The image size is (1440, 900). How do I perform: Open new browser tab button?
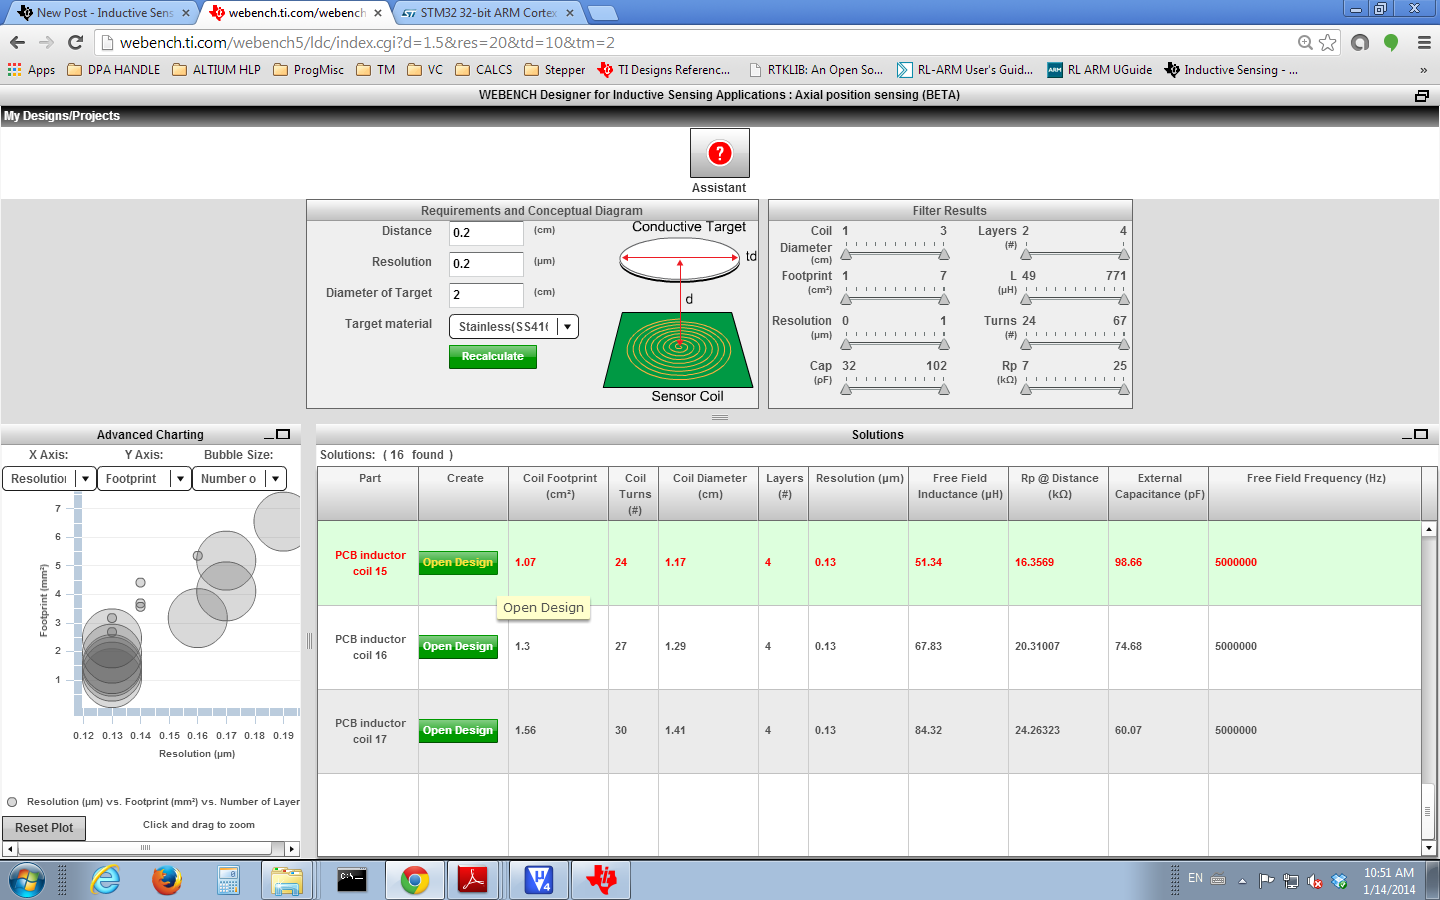602,13
